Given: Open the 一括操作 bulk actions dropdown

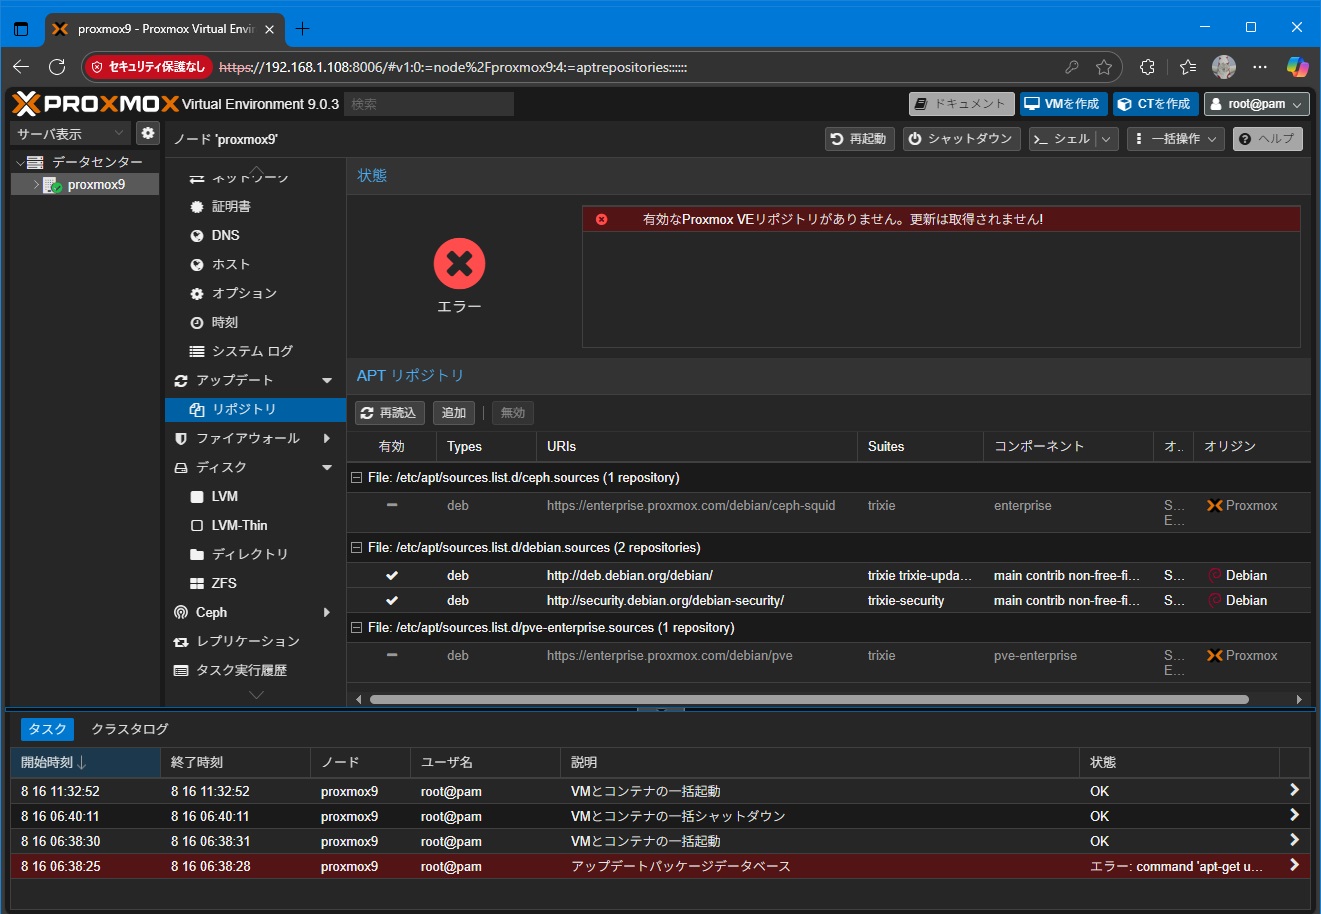Looking at the screenshot, I should coord(1175,139).
